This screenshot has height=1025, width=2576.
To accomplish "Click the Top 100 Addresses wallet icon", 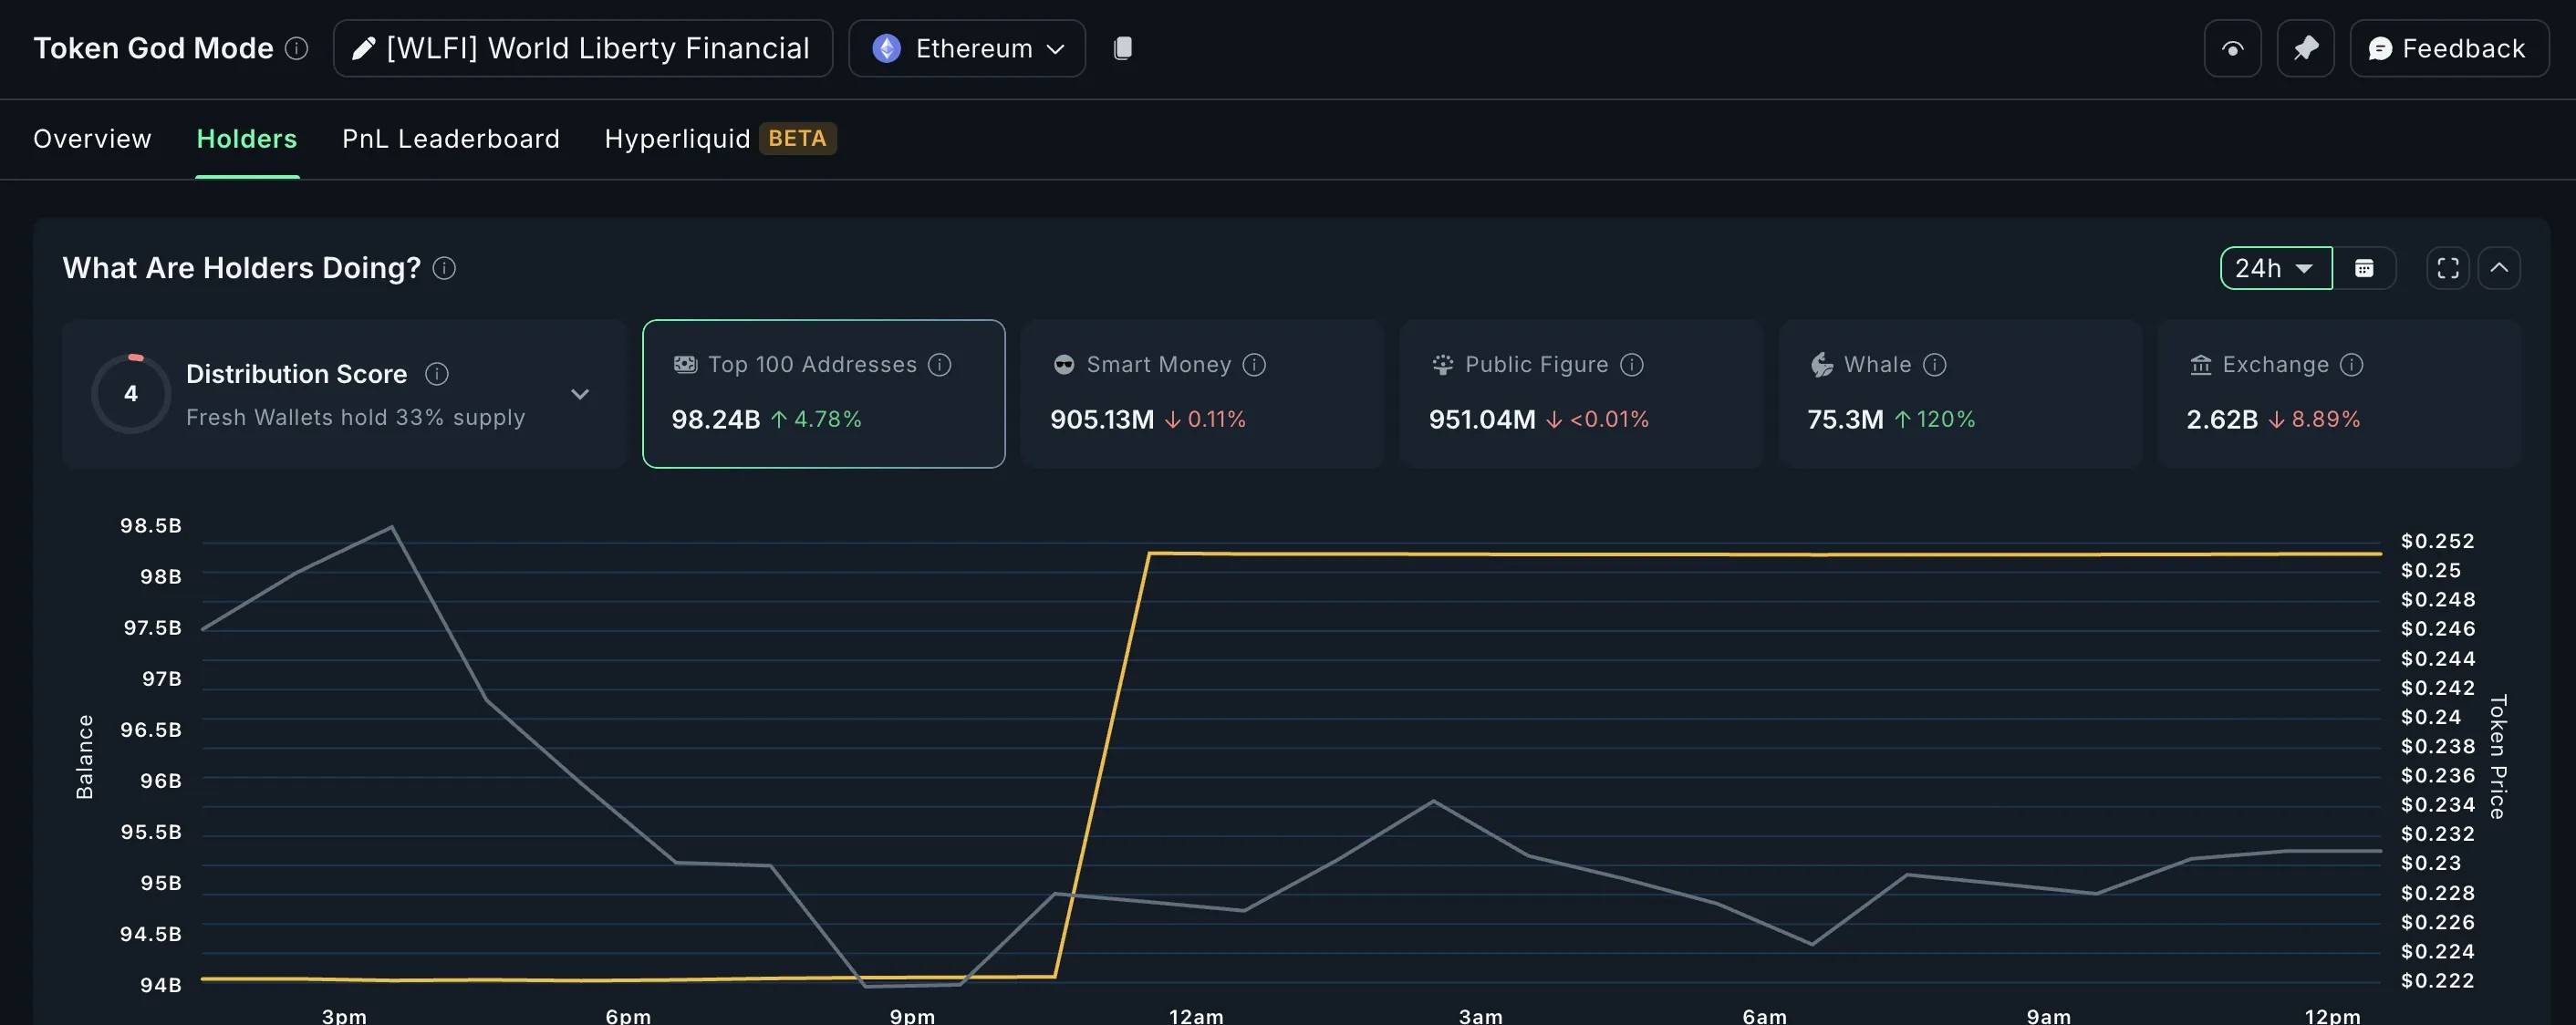I will tap(685, 365).
